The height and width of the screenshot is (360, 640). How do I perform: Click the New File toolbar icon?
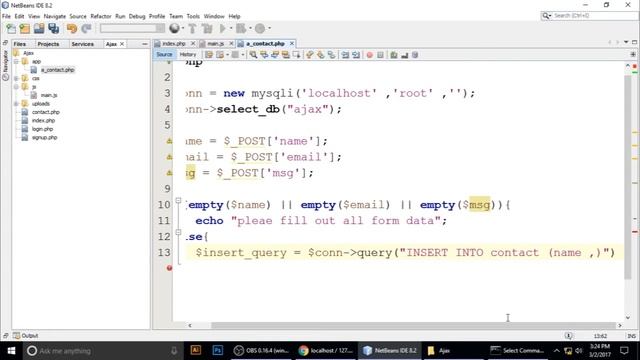click(11, 29)
